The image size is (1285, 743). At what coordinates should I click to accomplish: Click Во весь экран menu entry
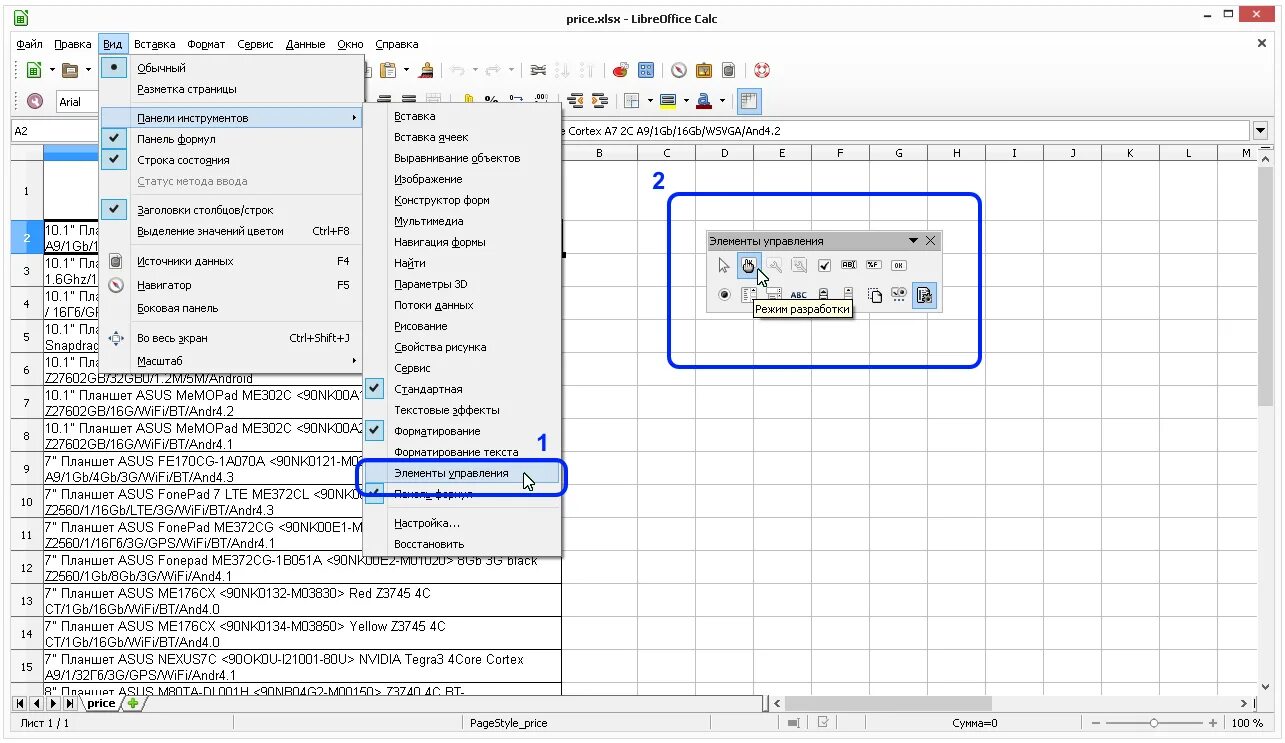[x=231, y=338]
